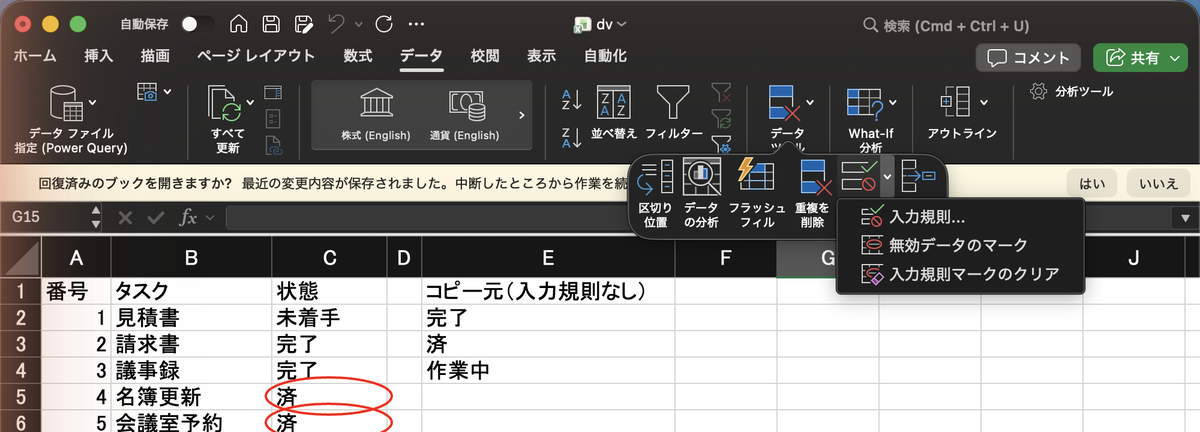Viewport: 1200px width, 432px height.
Task: Expand the formula bar dropdown arrow
Action: coord(1185,217)
